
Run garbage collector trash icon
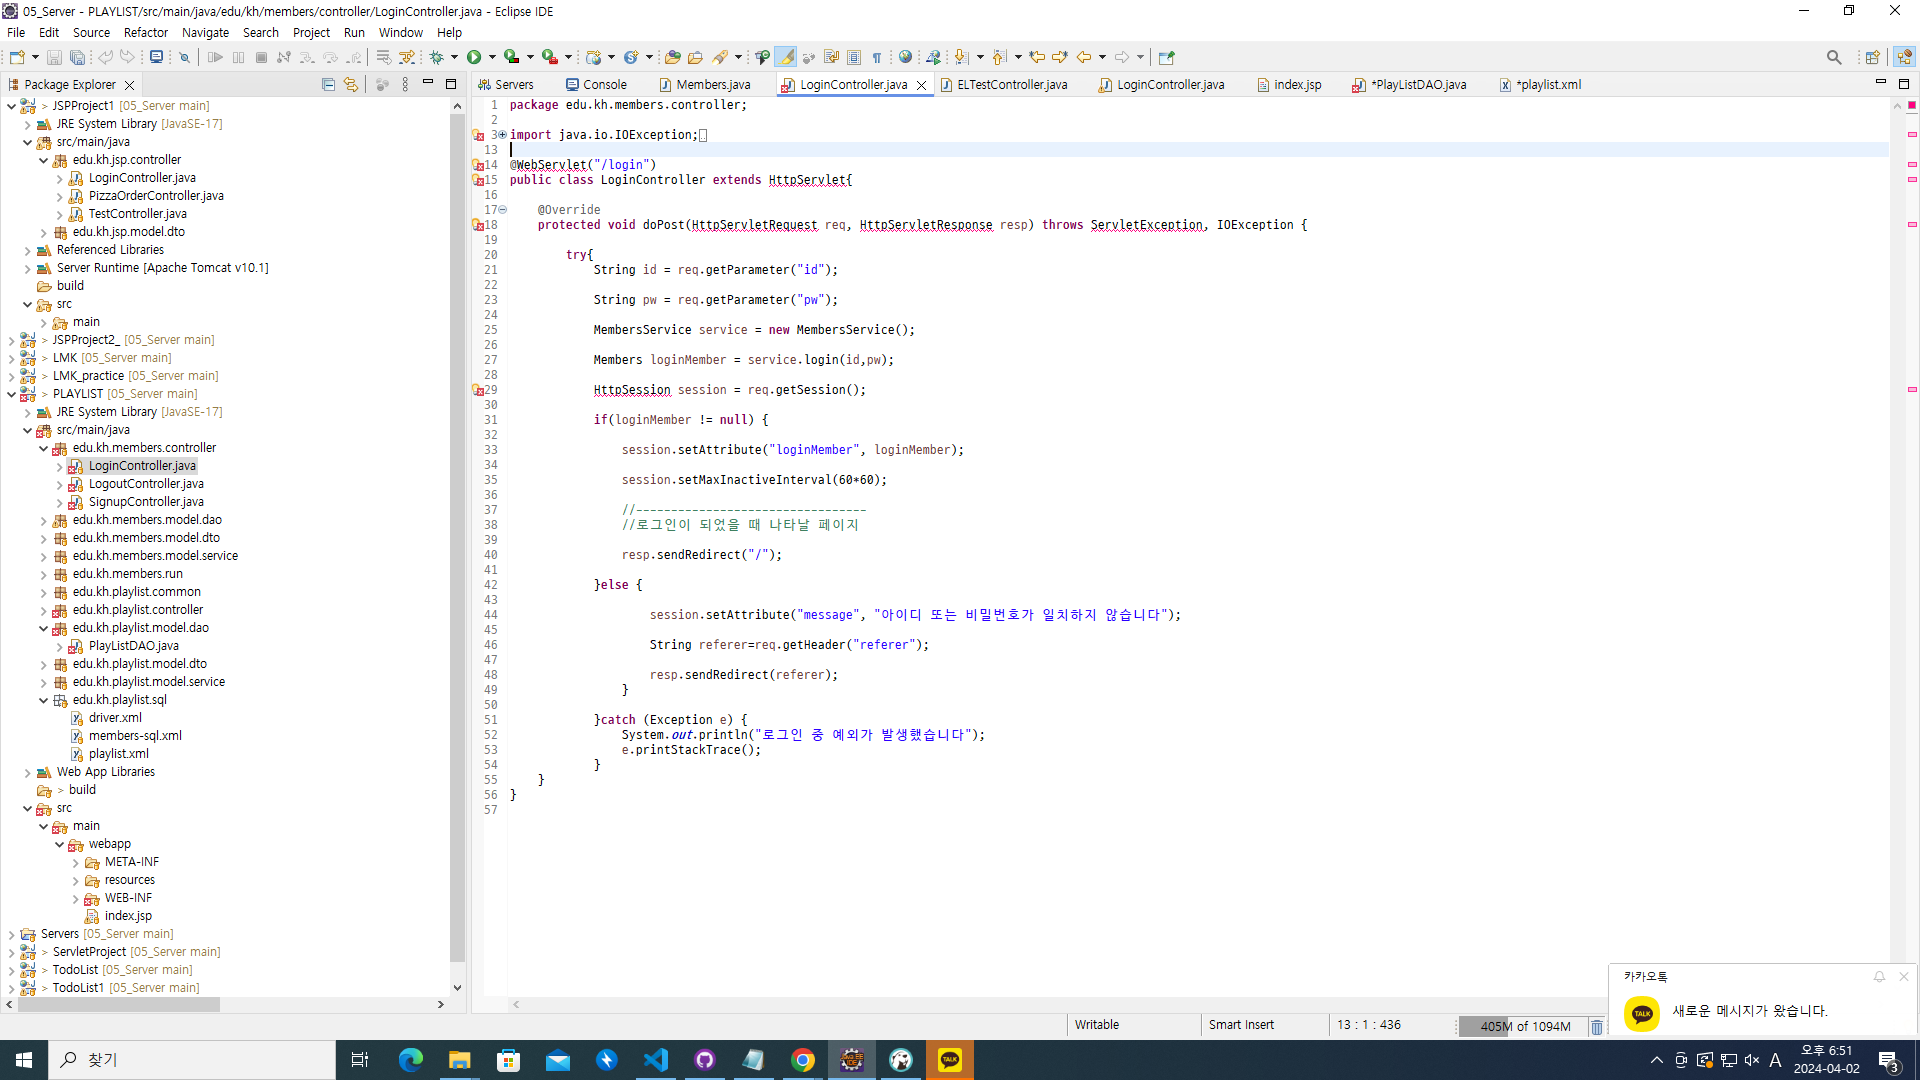click(x=1597, y=1026)
